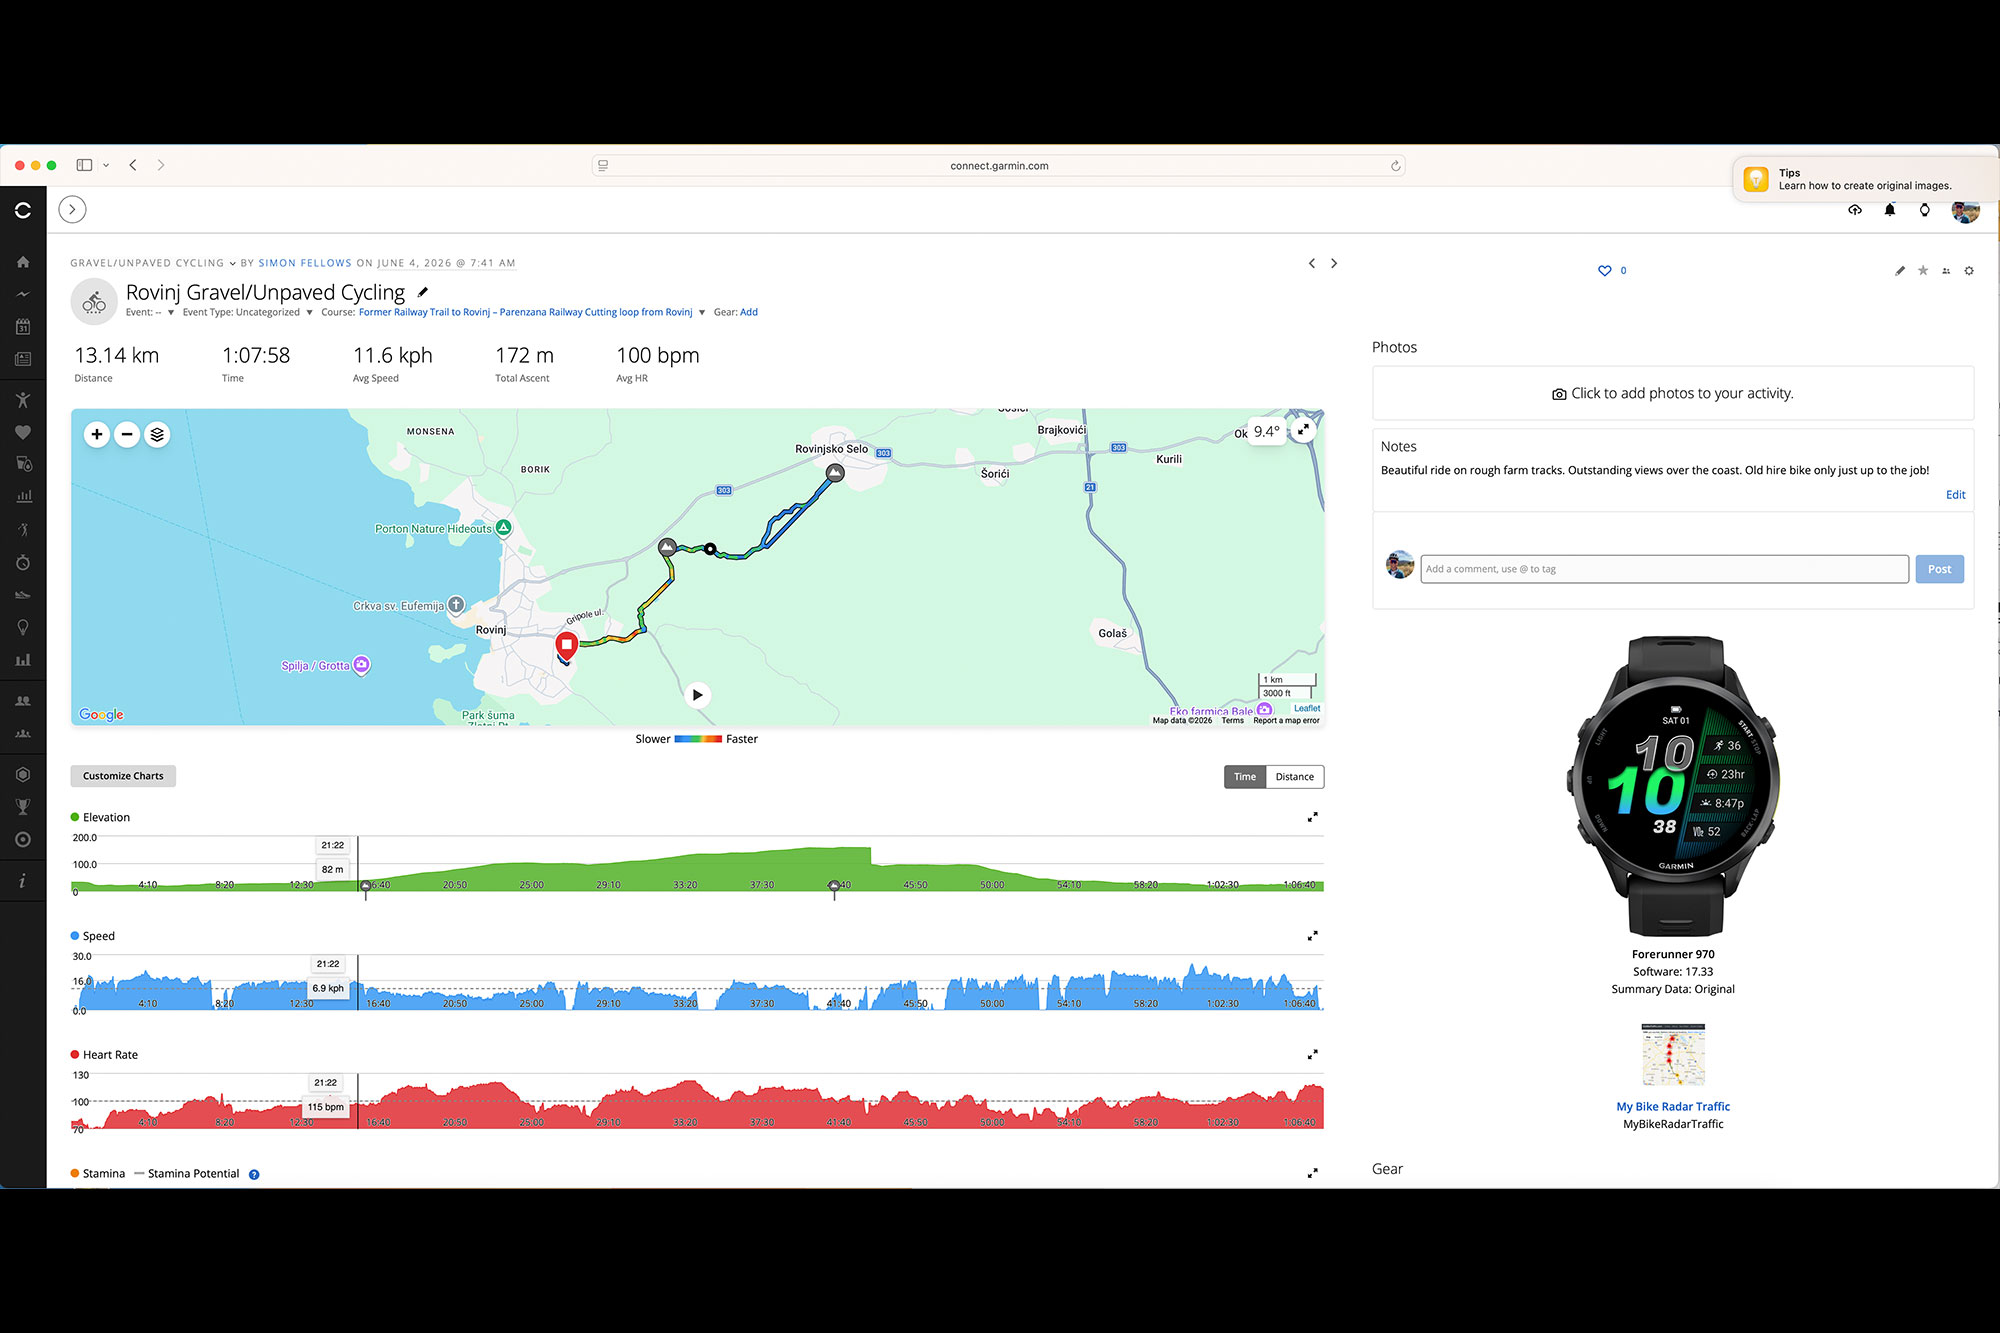Toggle the Heart Rate series legend

pyautogui.click(x=104, y=1055)
